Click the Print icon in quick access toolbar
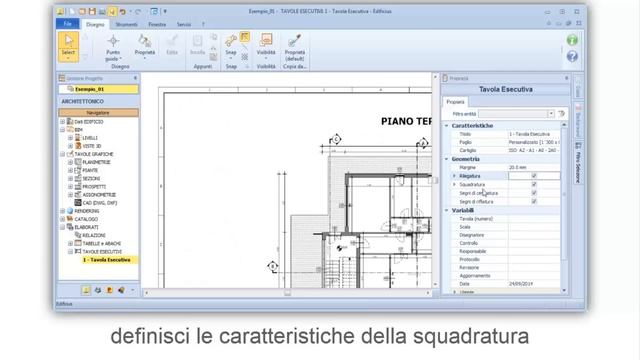This screenshot has height=360, width=640. point(102,11)
